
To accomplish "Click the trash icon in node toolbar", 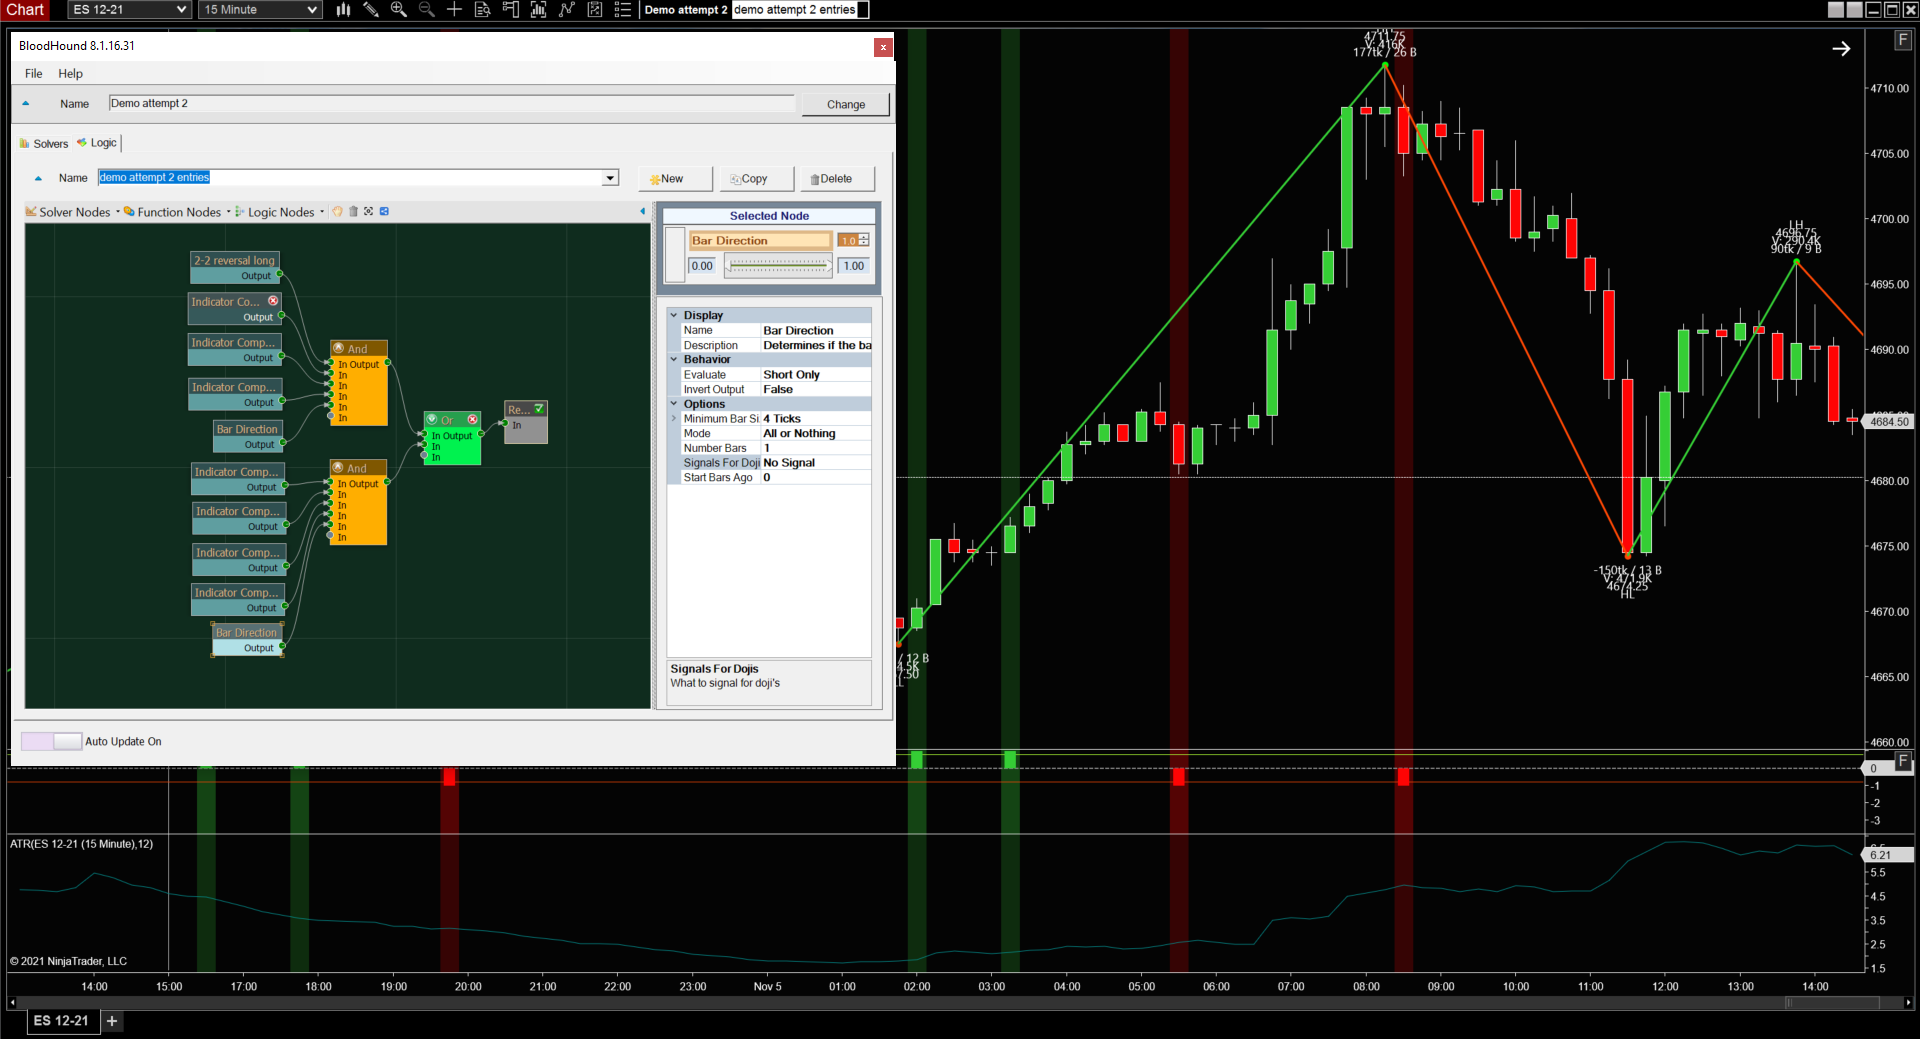I will click(353, 212).
